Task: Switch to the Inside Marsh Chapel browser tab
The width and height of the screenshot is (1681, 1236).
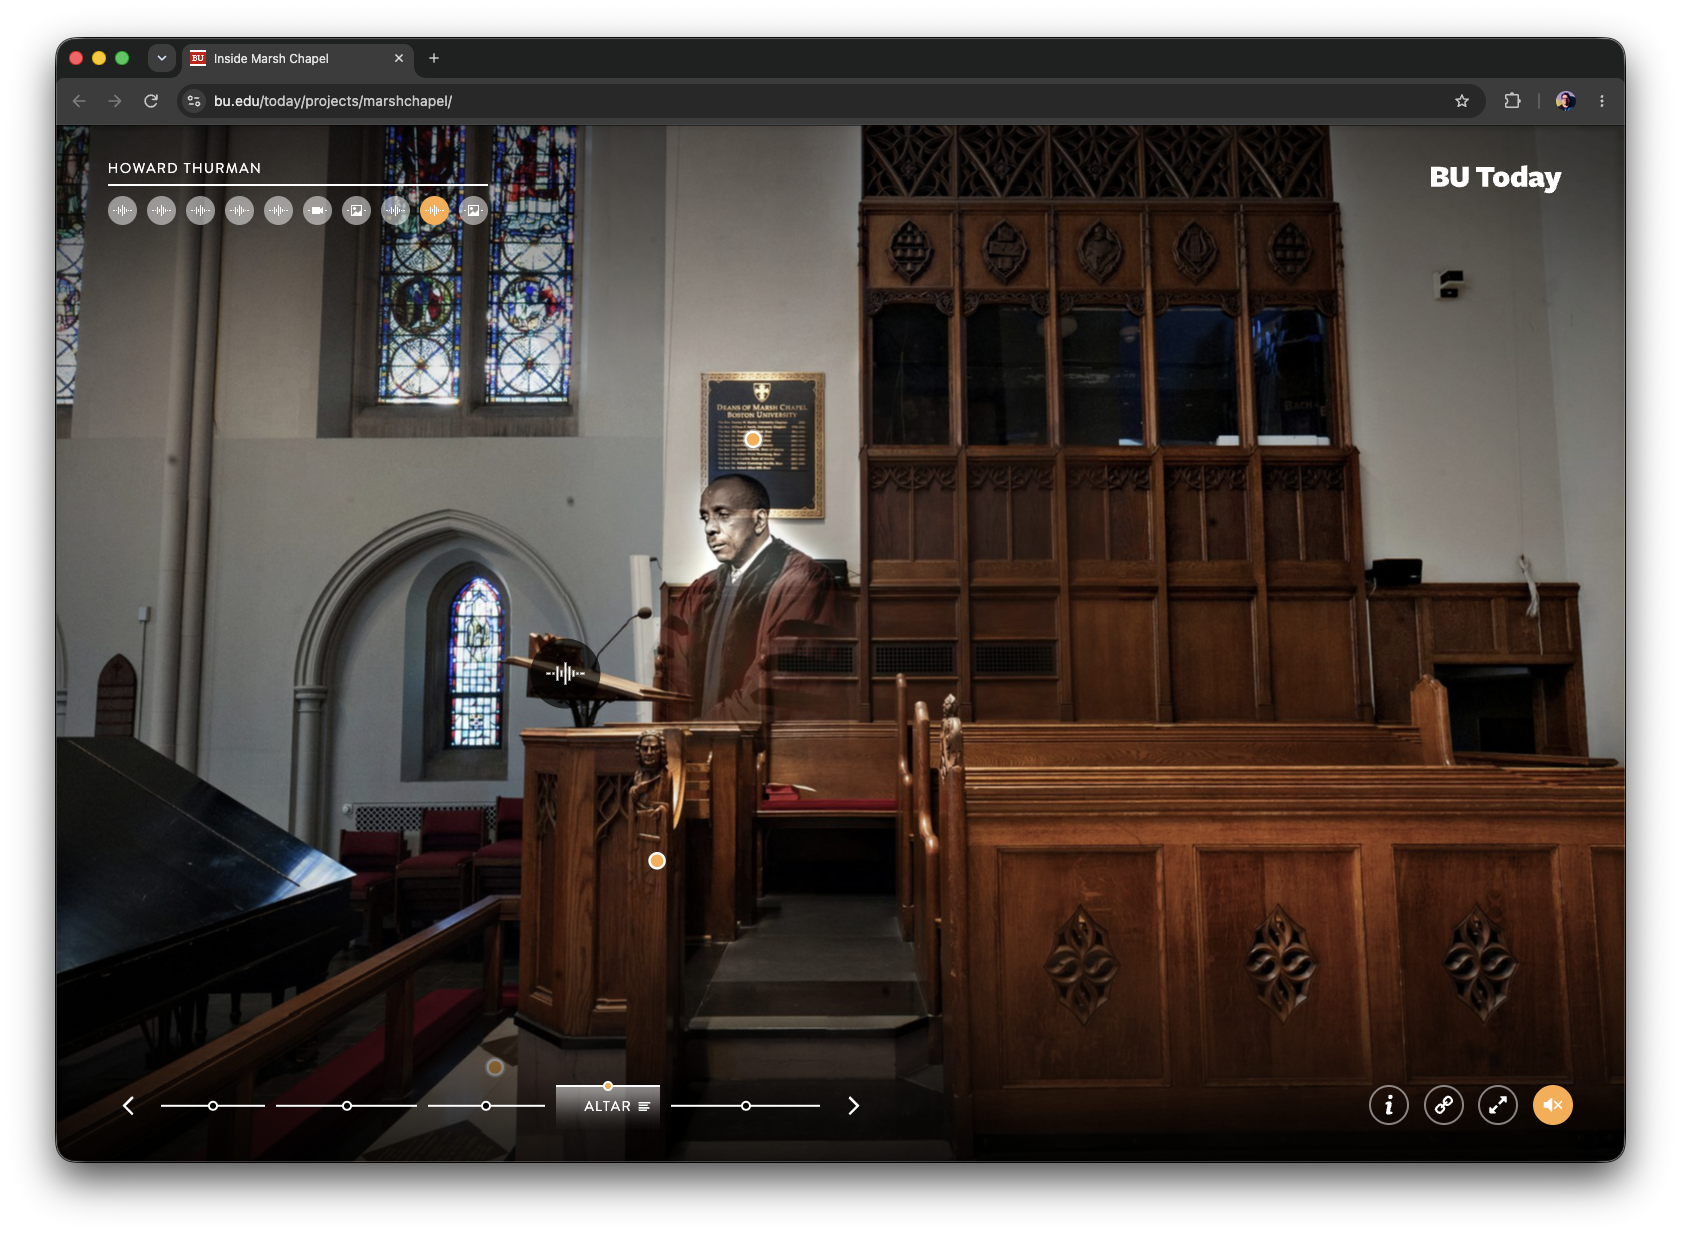Action: (296, 58)
